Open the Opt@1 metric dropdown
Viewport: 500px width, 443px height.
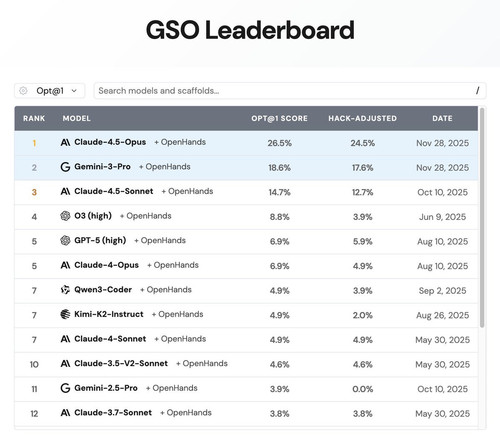pyautogui.click(x=50, y=91)
